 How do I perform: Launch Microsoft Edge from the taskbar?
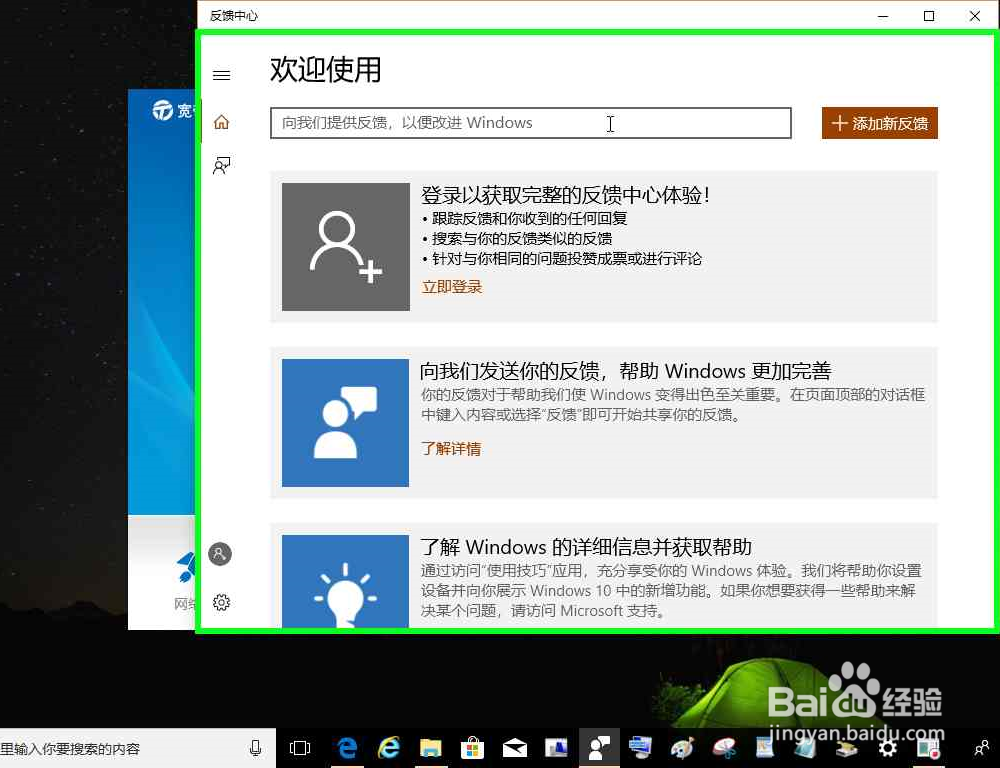click(346, 747)
